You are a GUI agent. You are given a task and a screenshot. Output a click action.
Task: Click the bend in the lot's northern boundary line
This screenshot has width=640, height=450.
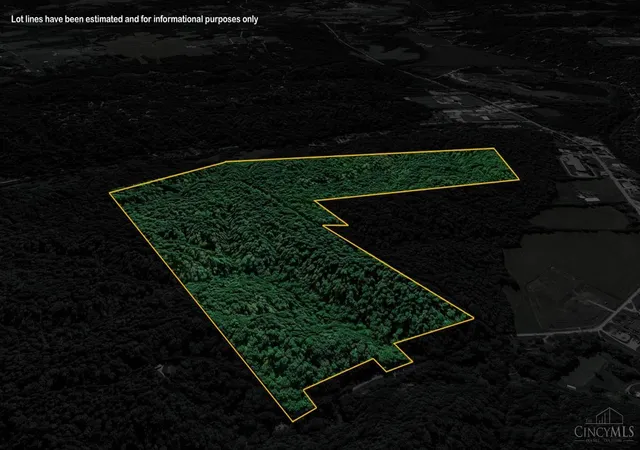click(226, 162)
